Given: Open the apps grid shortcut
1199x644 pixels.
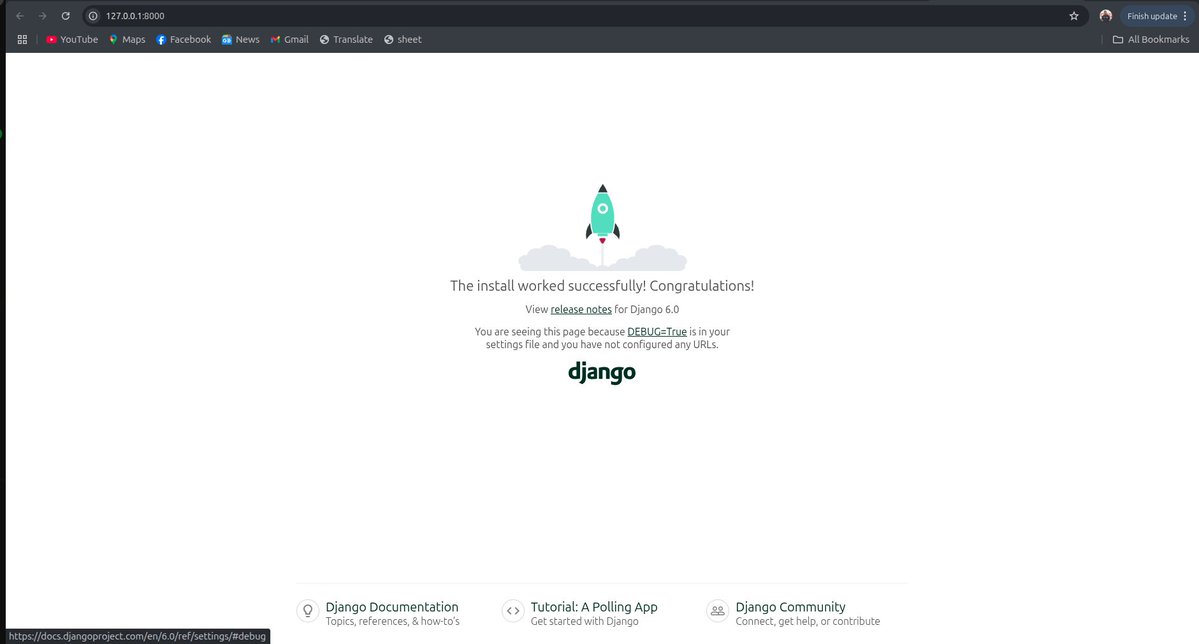Looking at the screenshot, I should coord(22,40).
